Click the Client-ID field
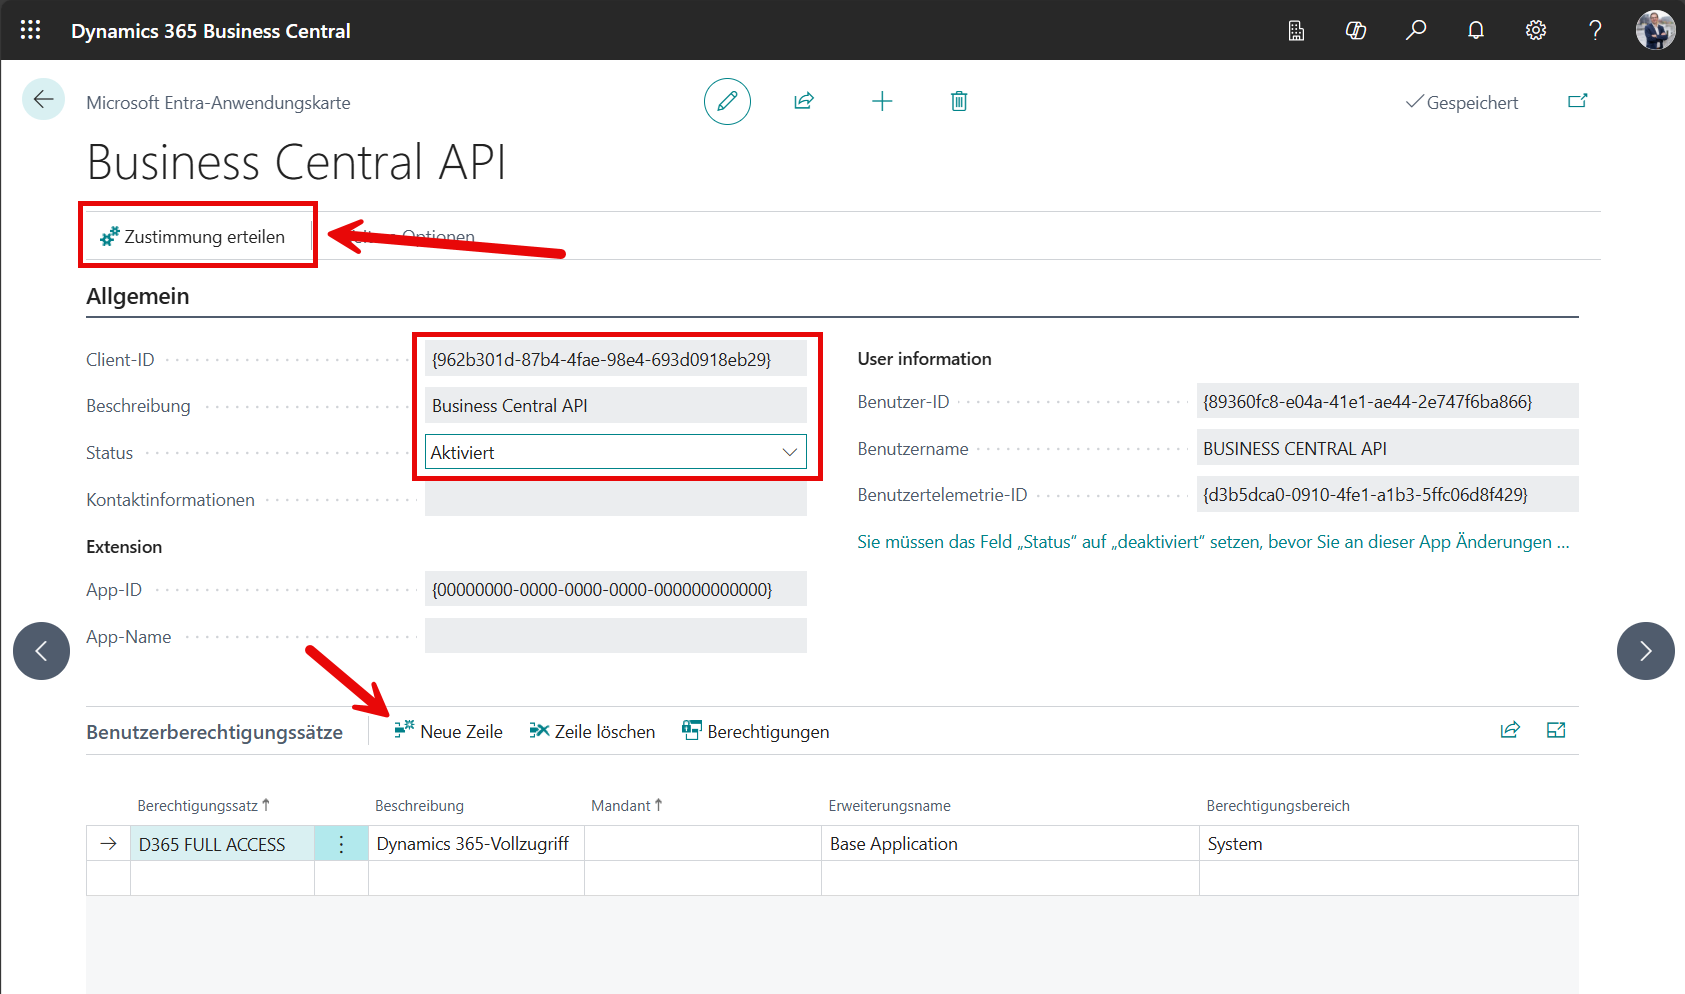Screen dimensions: 1685x994 [x=616, y=359]
